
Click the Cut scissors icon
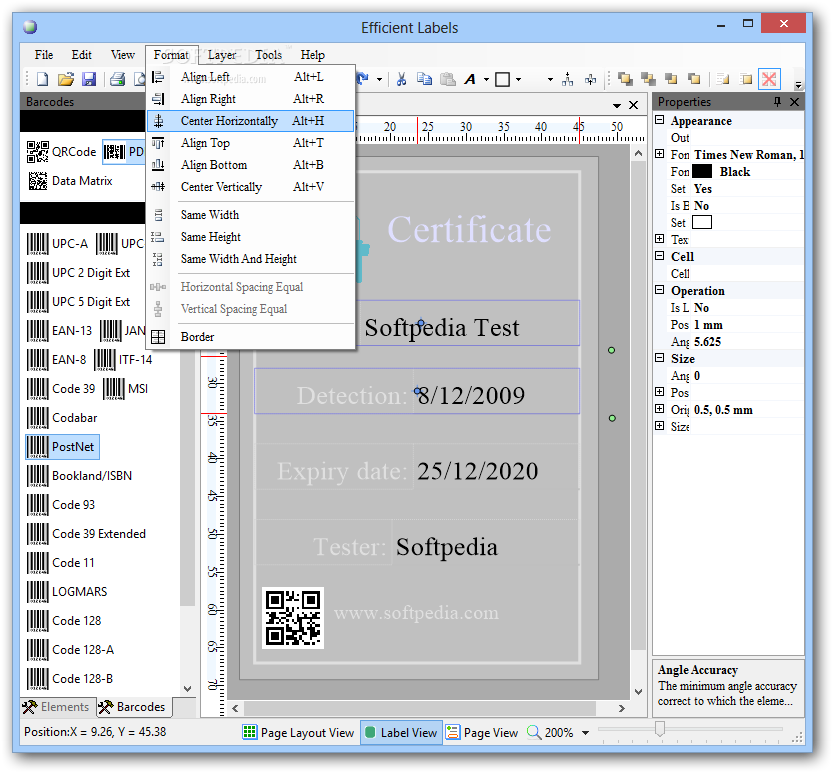point(402,80)
